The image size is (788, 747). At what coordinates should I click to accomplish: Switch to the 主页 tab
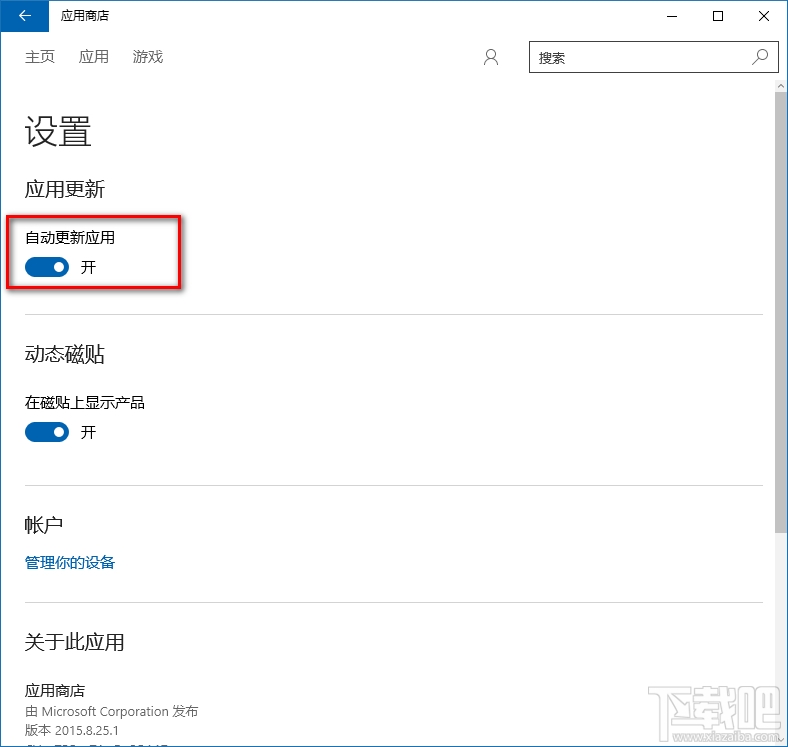(x=40, y=57)
